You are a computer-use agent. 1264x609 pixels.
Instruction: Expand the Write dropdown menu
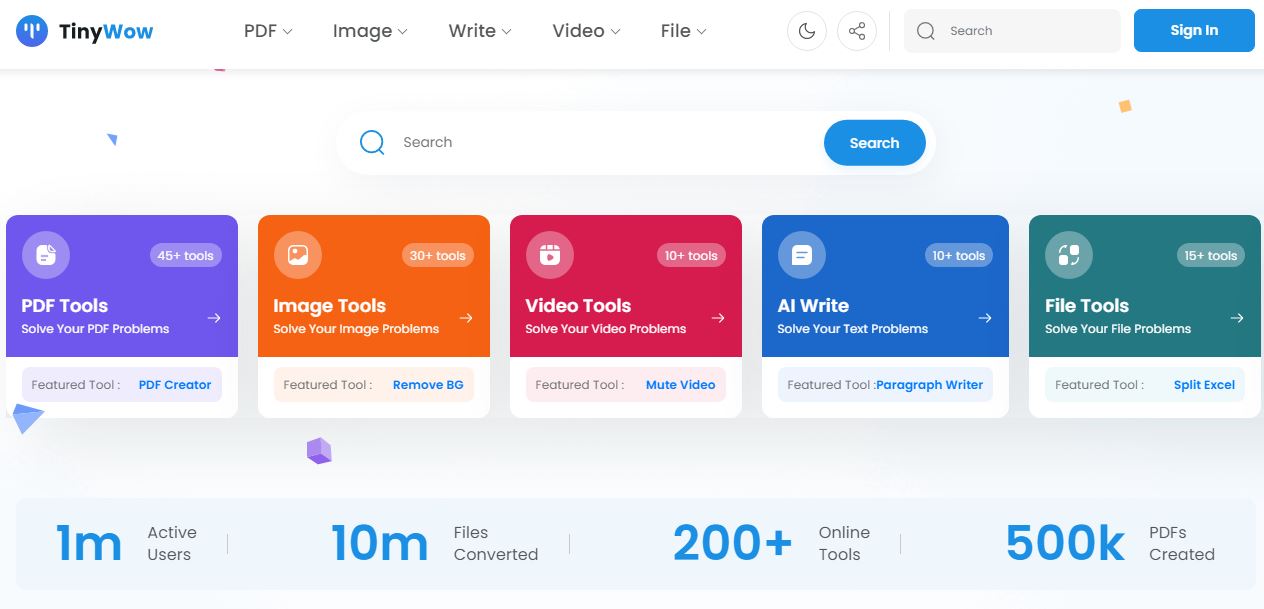480,31
